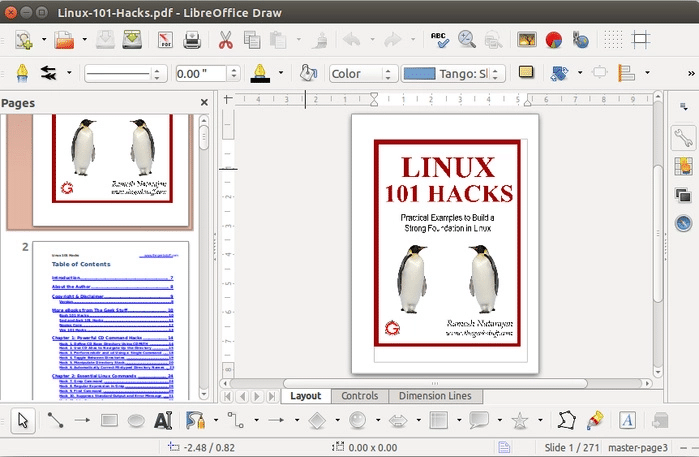Viewport: 699px width, 457px height.
Task: Click the Copy icon
Action: tap(252, 40)
